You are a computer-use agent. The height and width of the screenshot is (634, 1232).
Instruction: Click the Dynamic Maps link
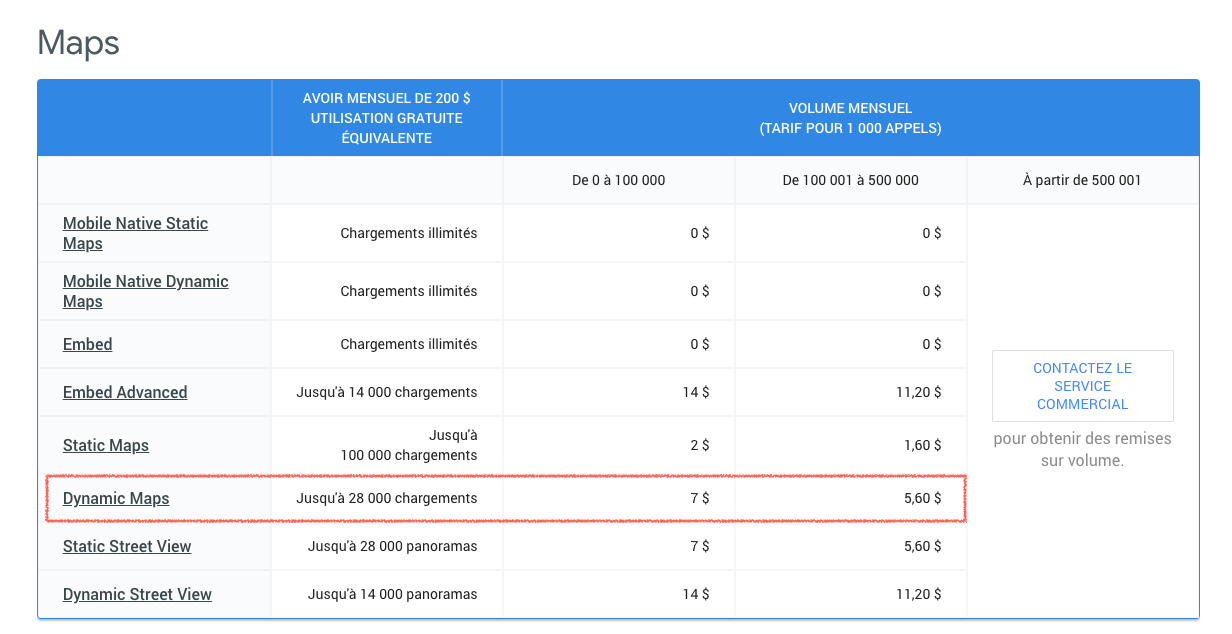click(116, 498)
